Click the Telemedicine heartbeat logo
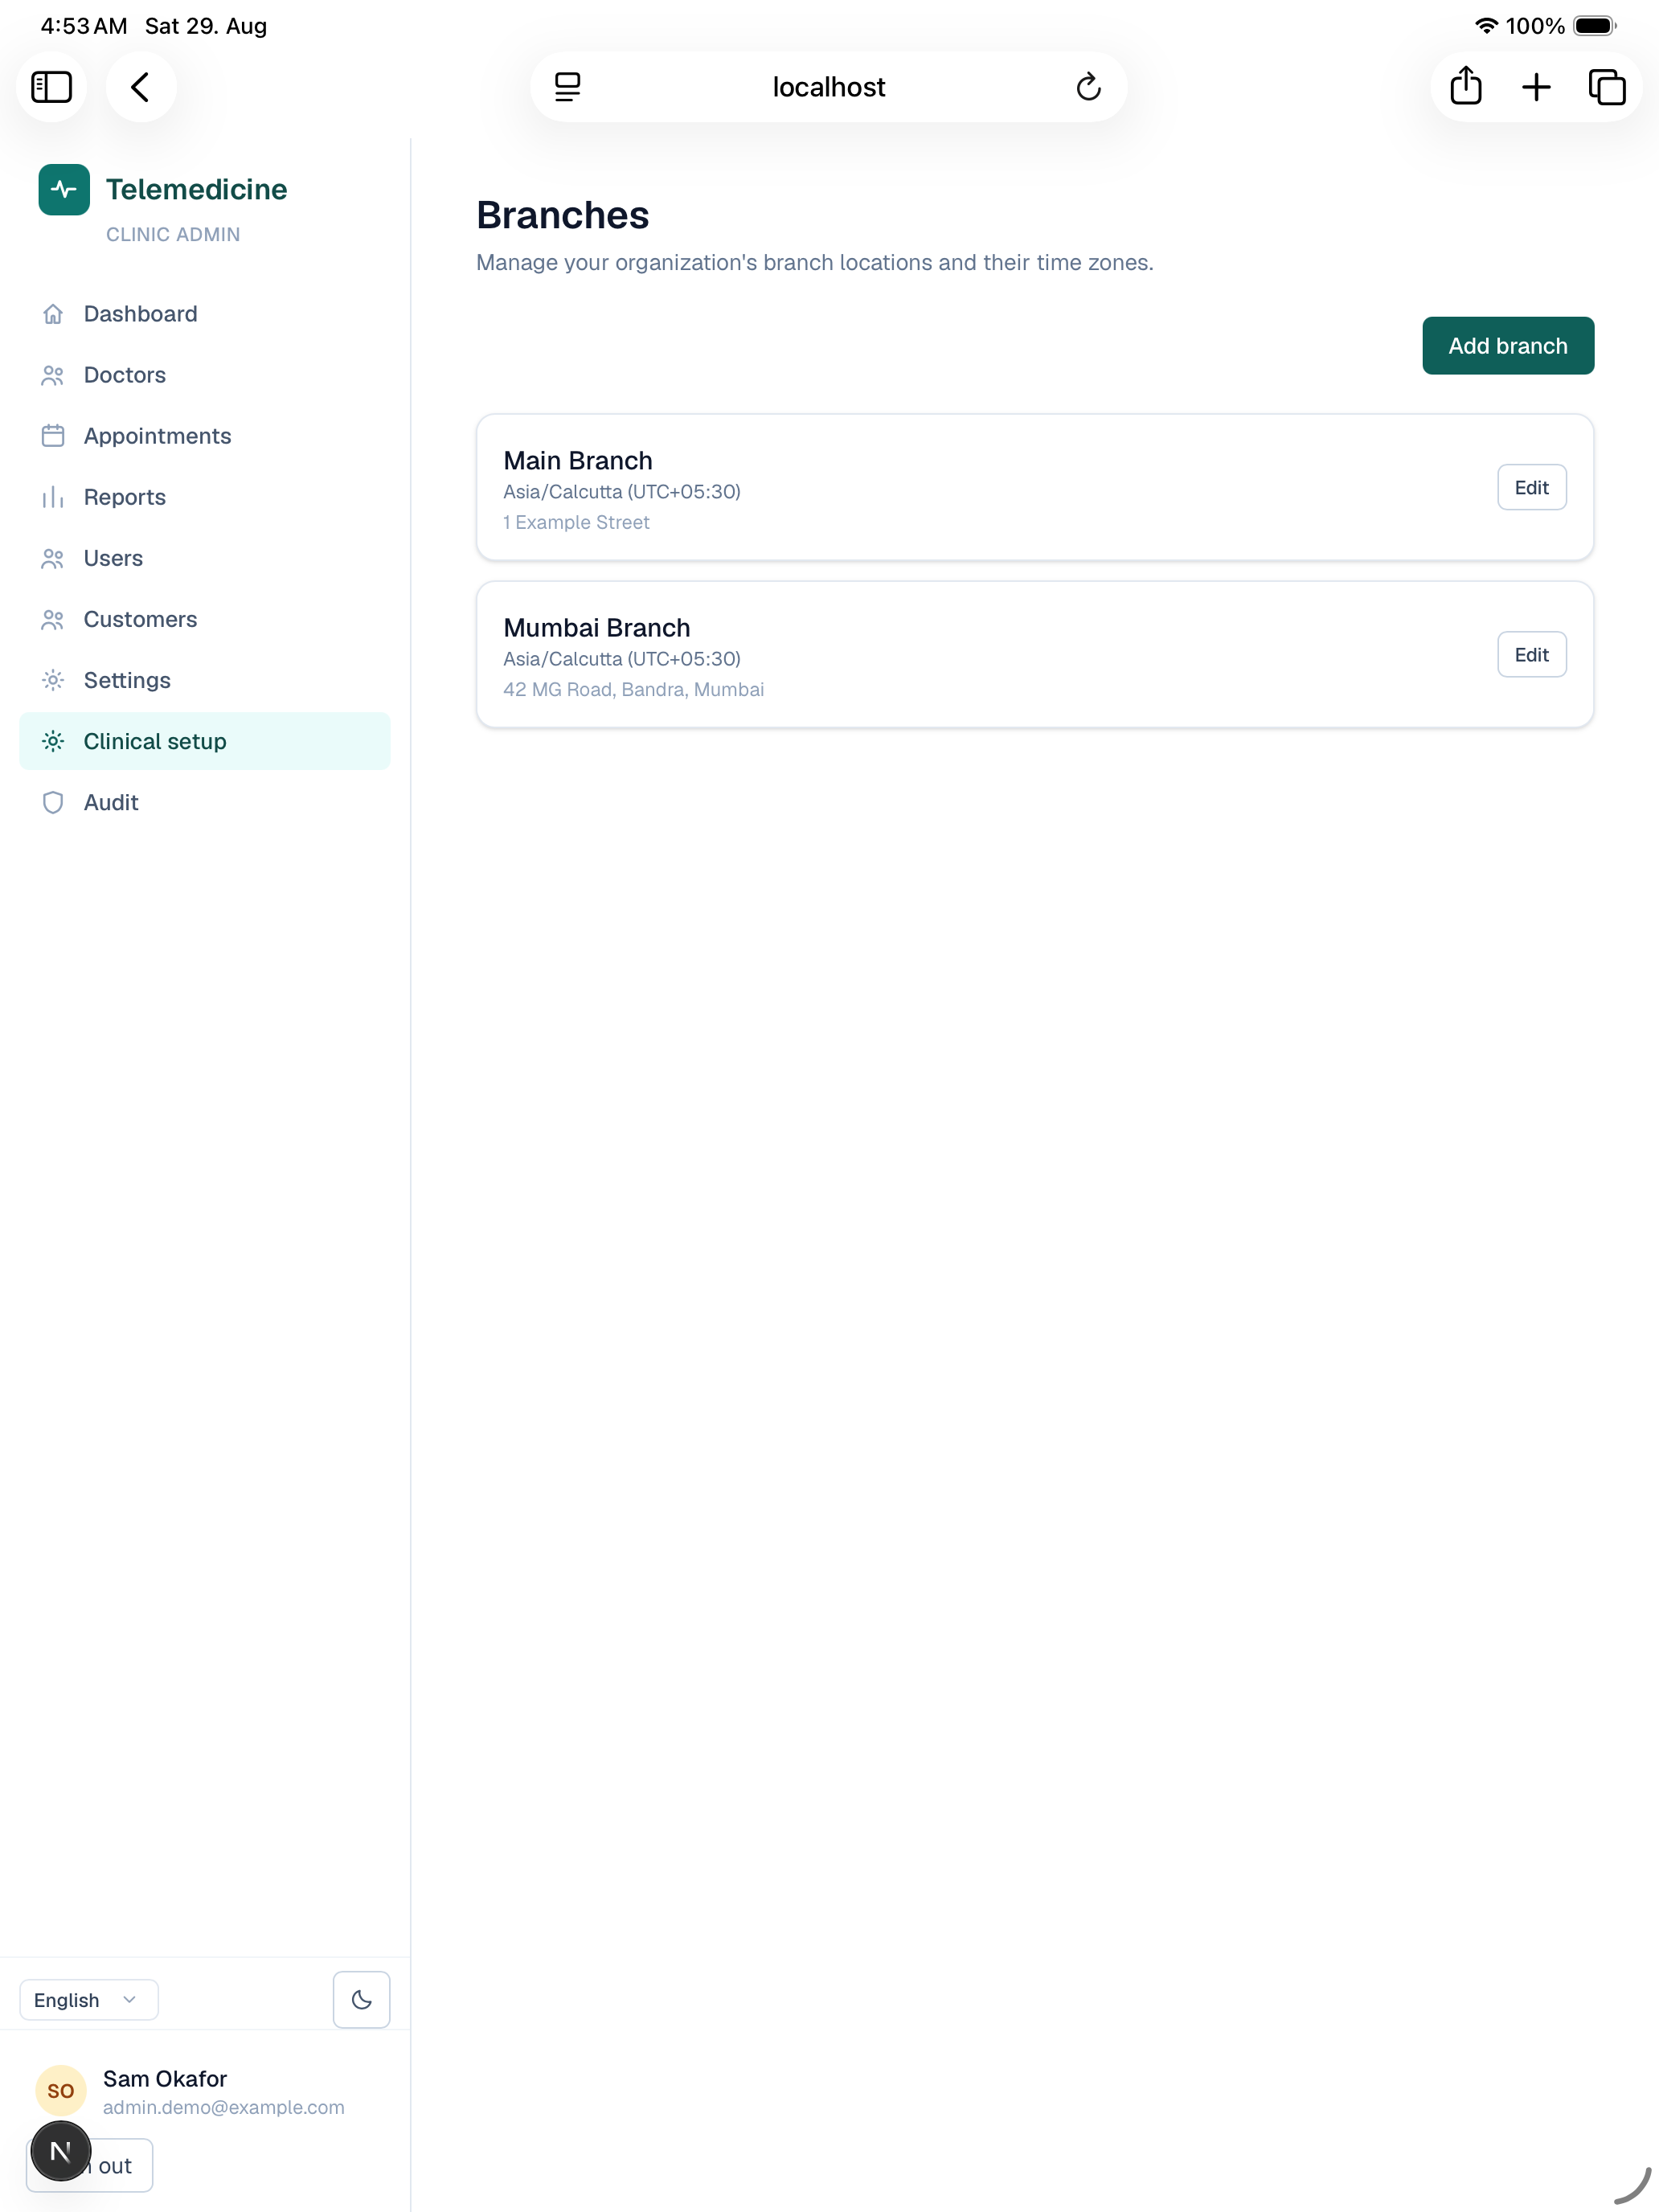Viewport: 1659px width, 2212px height. click(64, 189)
